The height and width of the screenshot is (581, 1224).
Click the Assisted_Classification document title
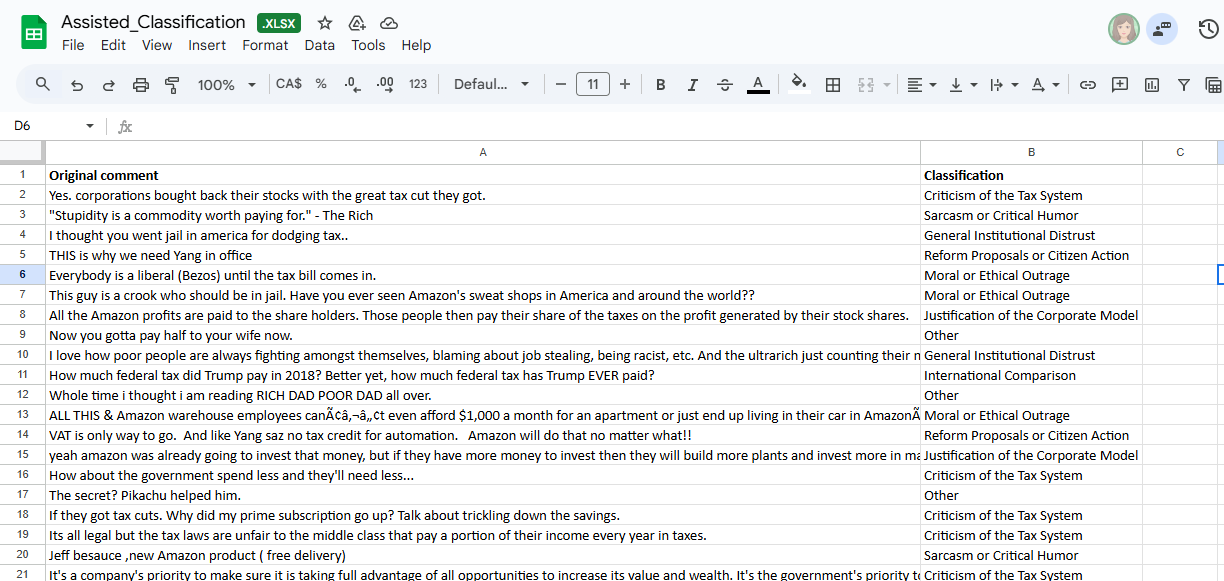153,22
